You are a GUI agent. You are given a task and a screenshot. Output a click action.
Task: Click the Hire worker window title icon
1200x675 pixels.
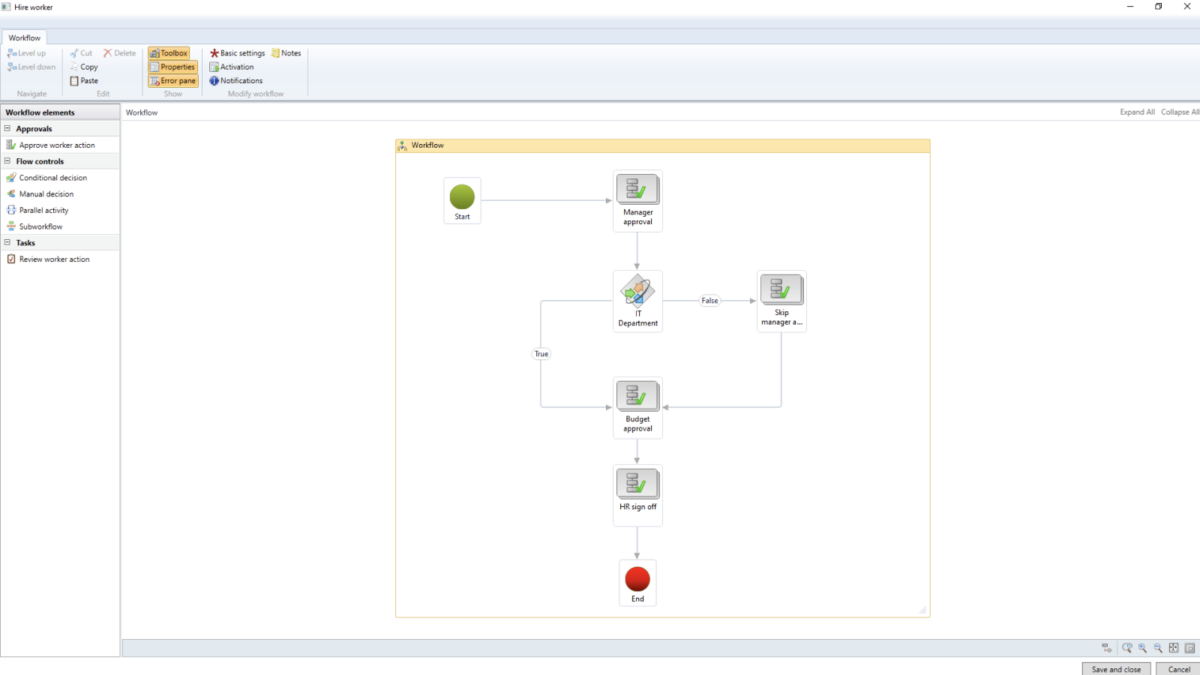click(5, 7)
